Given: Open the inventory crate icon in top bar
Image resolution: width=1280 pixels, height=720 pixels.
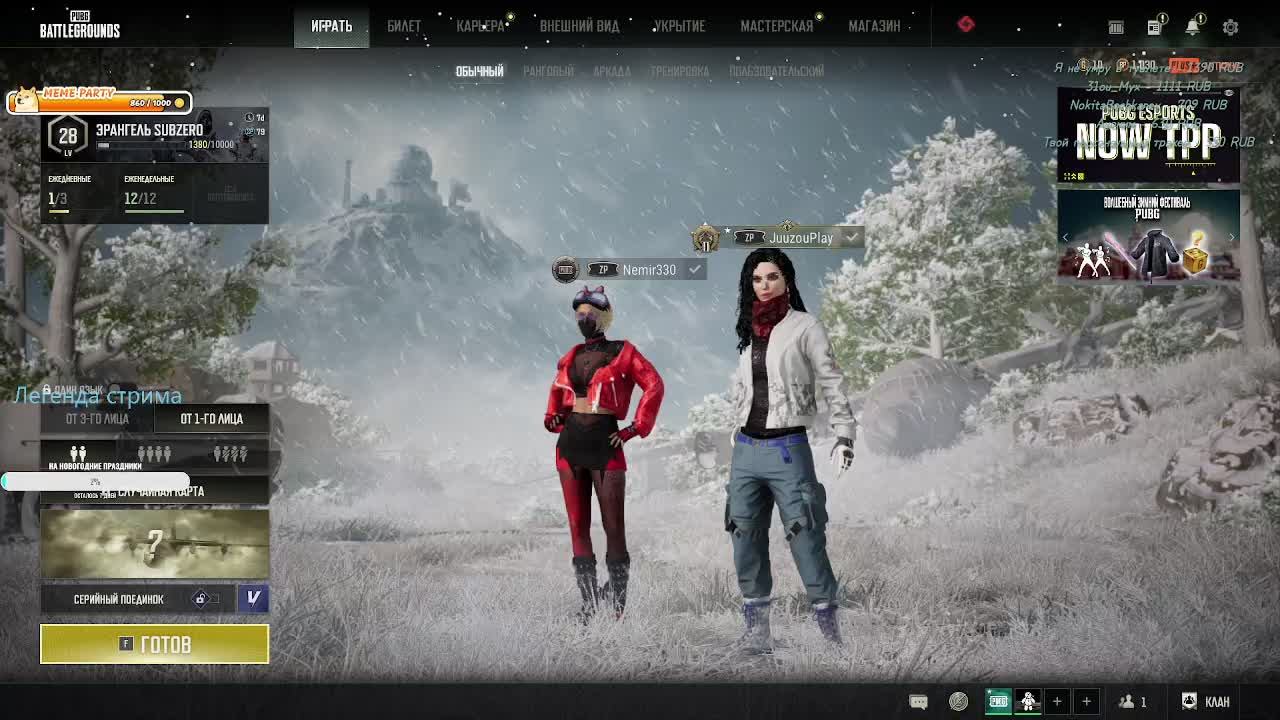Looking at the screenshot, I should click(1116, 28).
